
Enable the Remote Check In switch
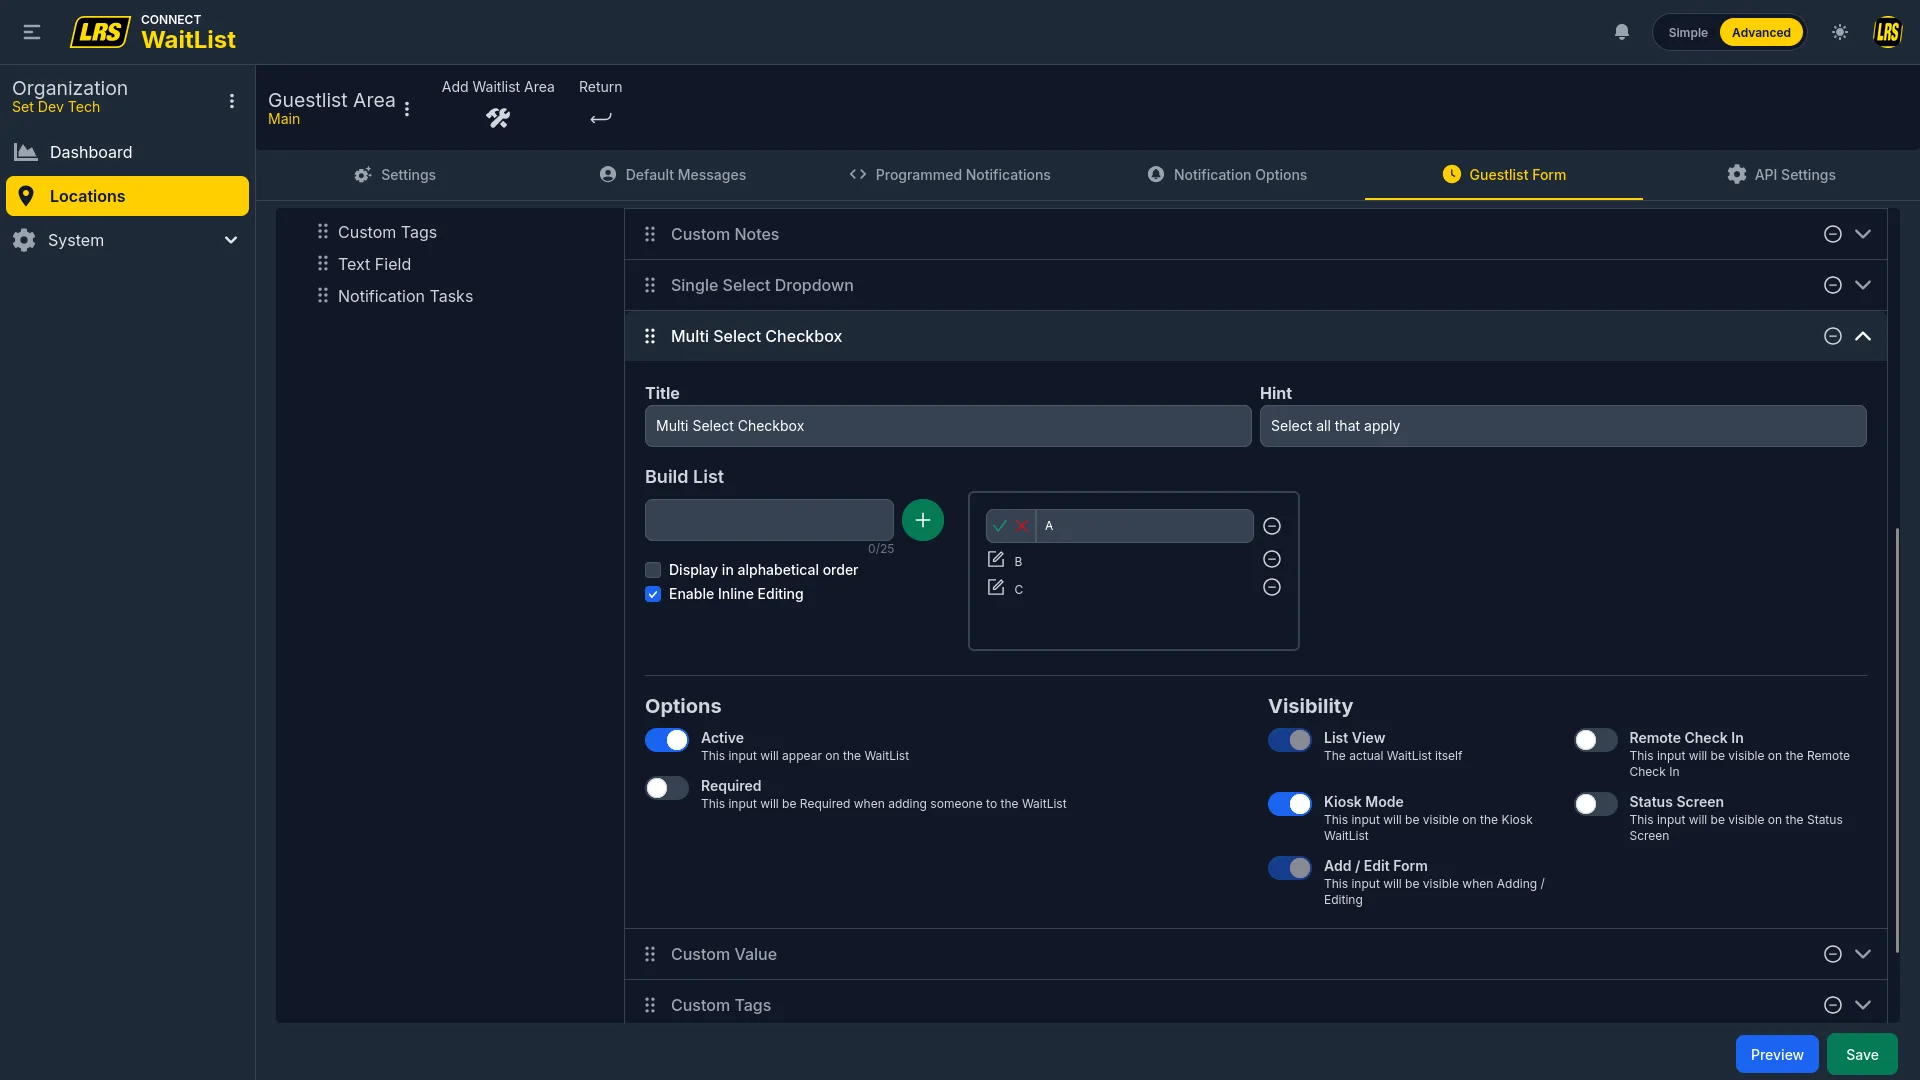1596,740
